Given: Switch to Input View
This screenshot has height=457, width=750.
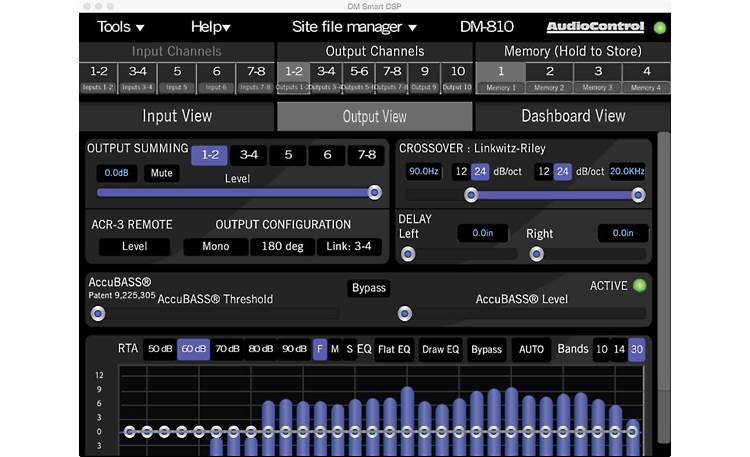Looking at the screenshot, I should [177, 116].
